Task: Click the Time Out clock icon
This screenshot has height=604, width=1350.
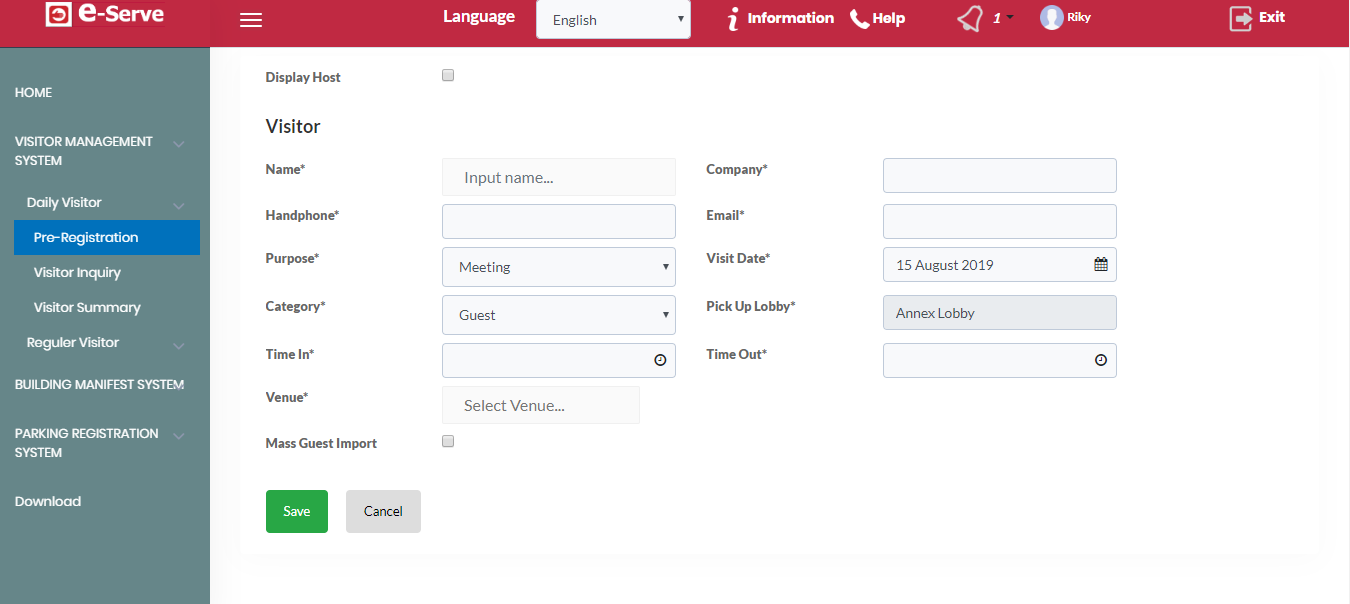Action: (1101, 360)
